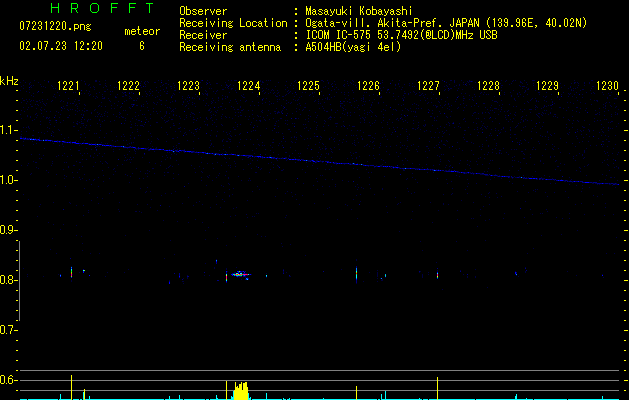Select the Ogata-vill. Akita-Pref. JAPAN location text
The width and height of the screenshot is (629, 400).
pos(446,23)
